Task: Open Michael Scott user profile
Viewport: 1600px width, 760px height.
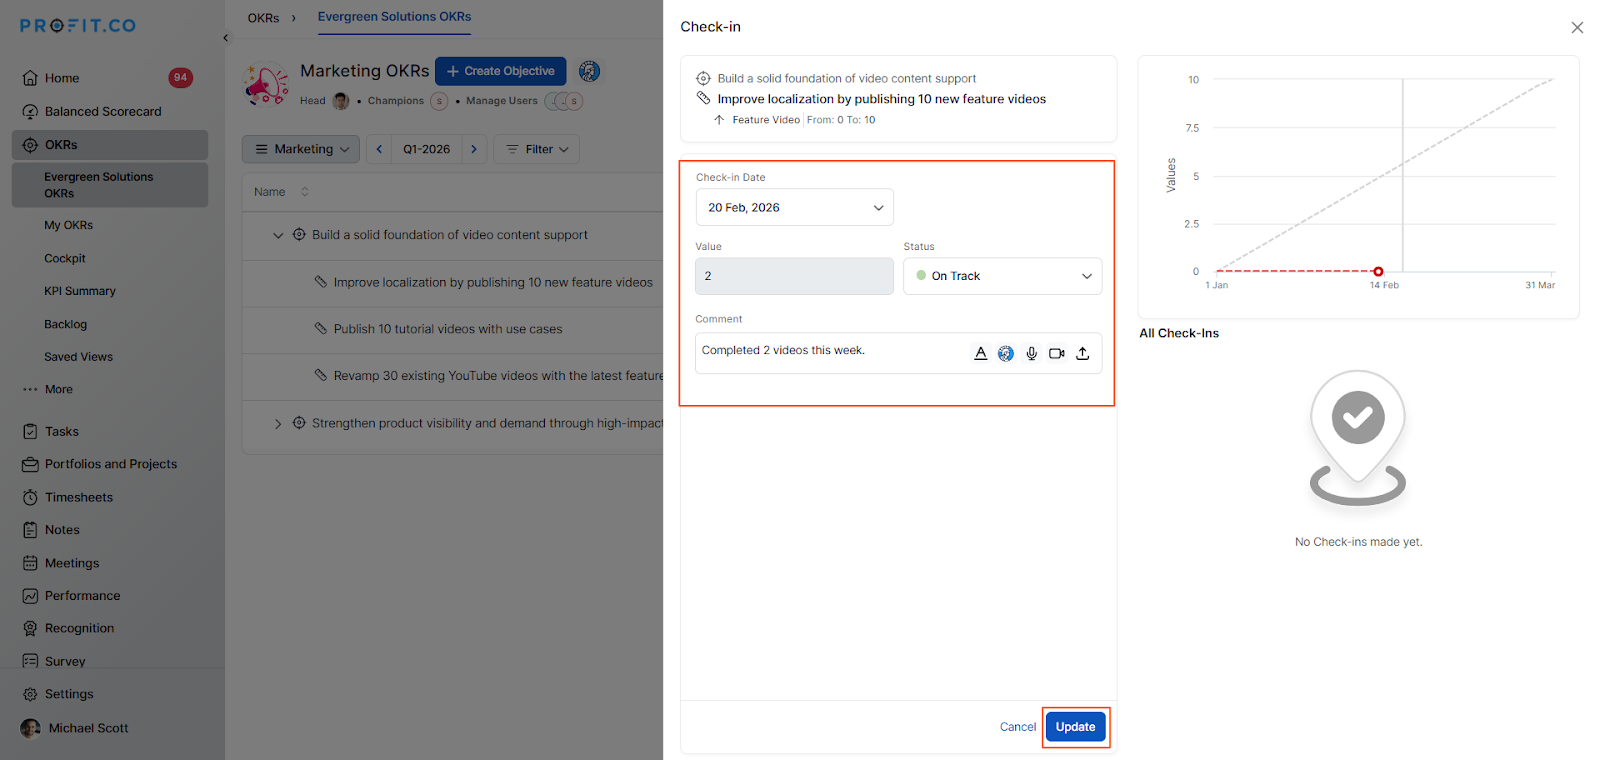Action: 75,728
